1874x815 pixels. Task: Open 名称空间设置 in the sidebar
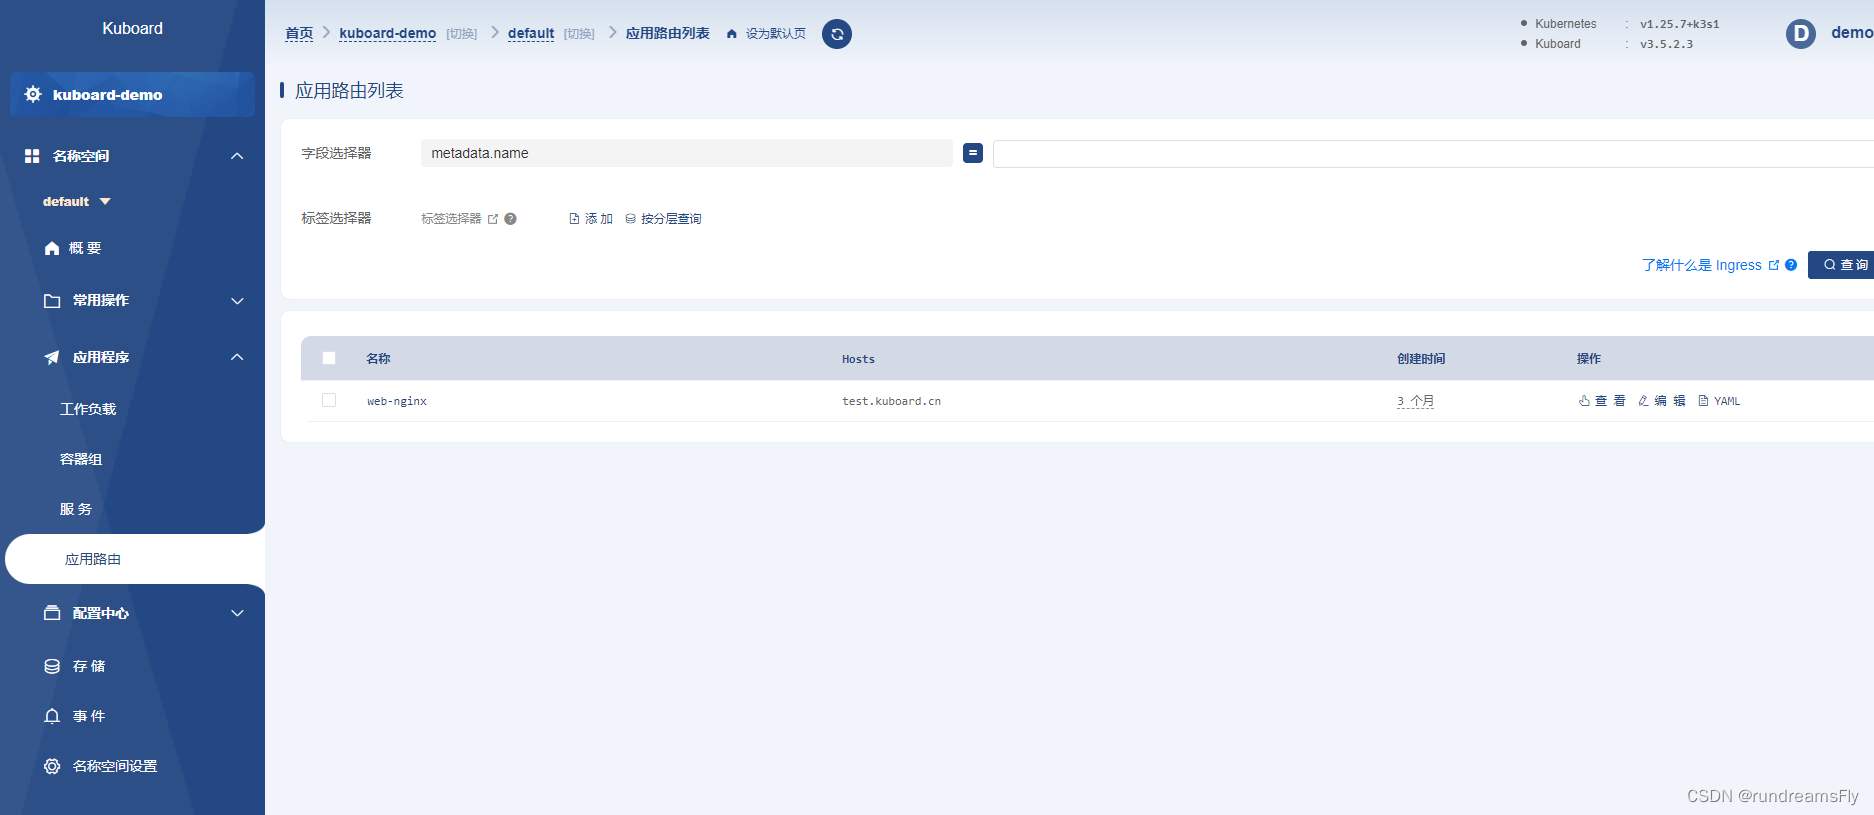pos(115,766)
